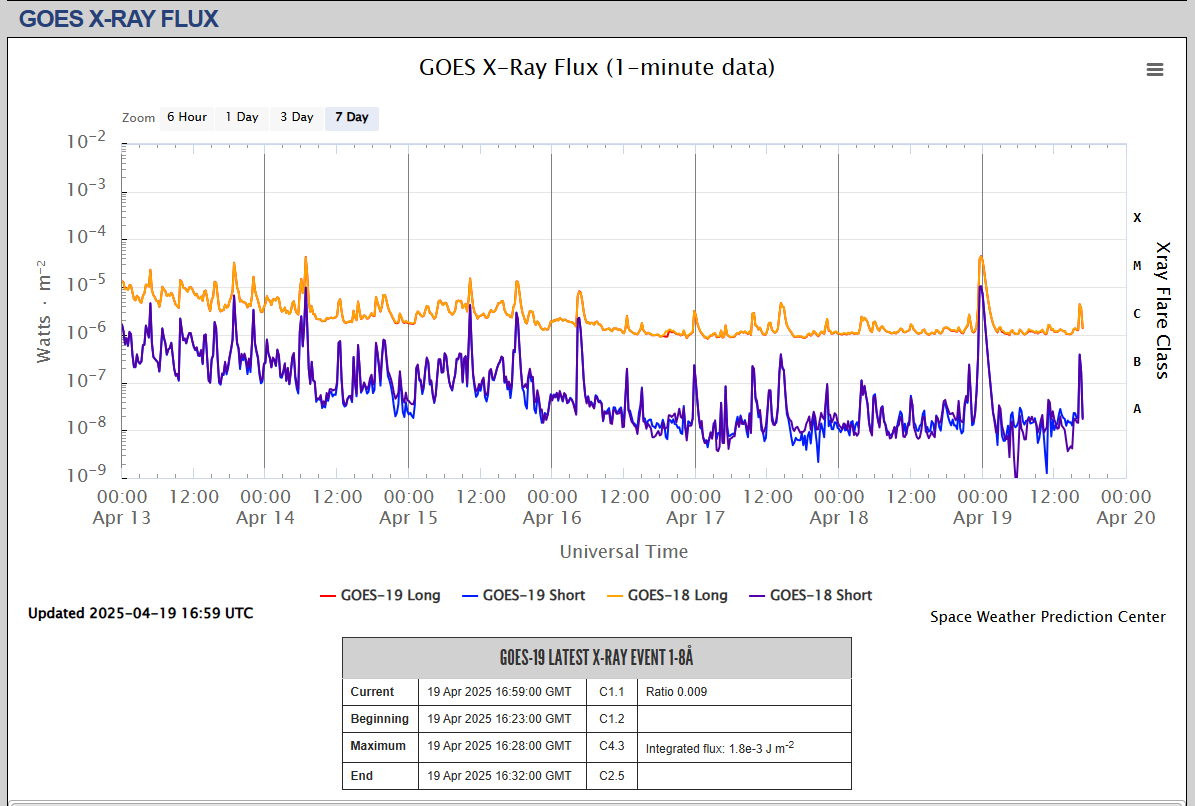1195x806 pixels.
Task: Click the Updated 2025-04-19 16:59 UTC text
Action: (140, 613)
